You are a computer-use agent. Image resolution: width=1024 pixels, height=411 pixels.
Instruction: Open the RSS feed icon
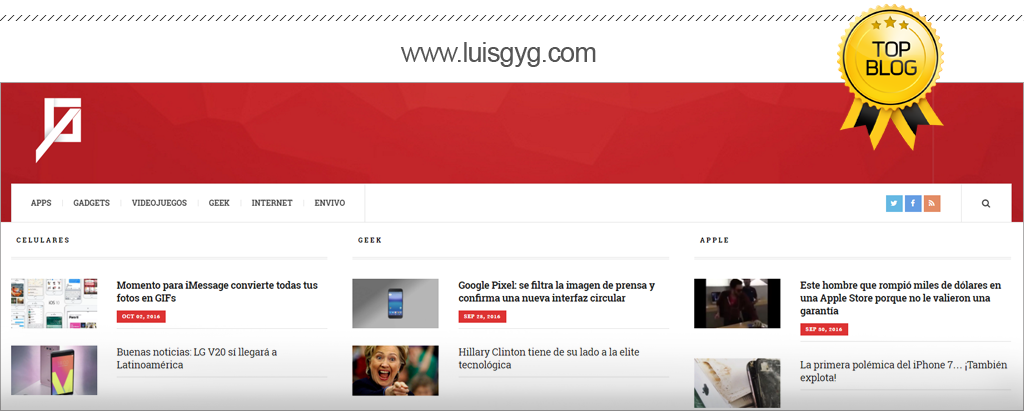[x=932, y=203]
